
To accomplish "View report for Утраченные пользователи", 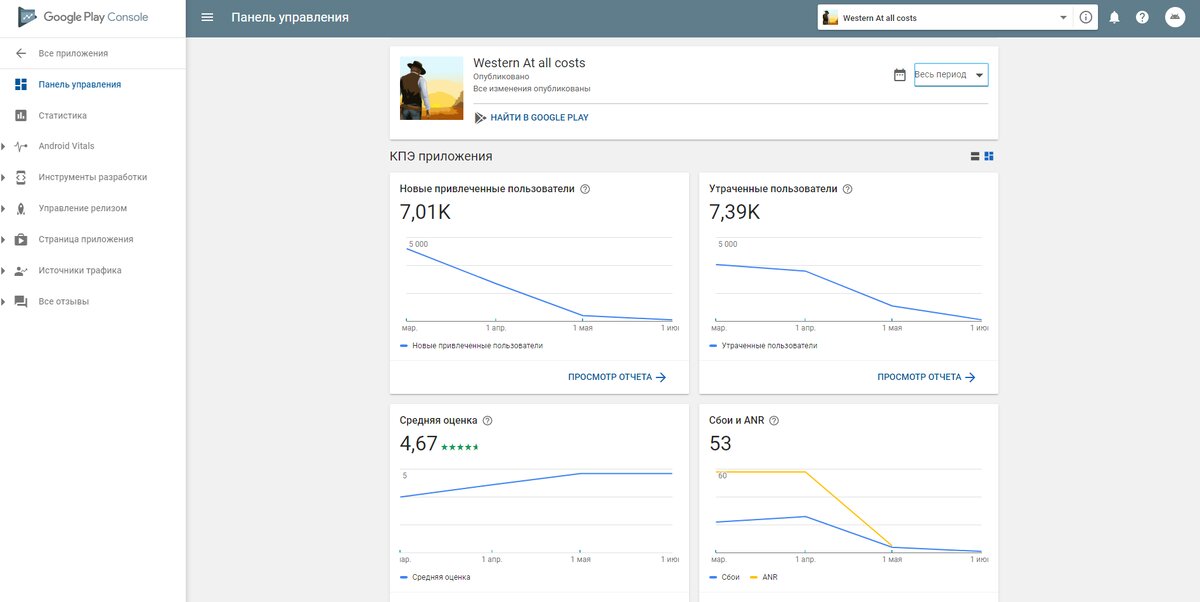I will (x=927, y=377).
